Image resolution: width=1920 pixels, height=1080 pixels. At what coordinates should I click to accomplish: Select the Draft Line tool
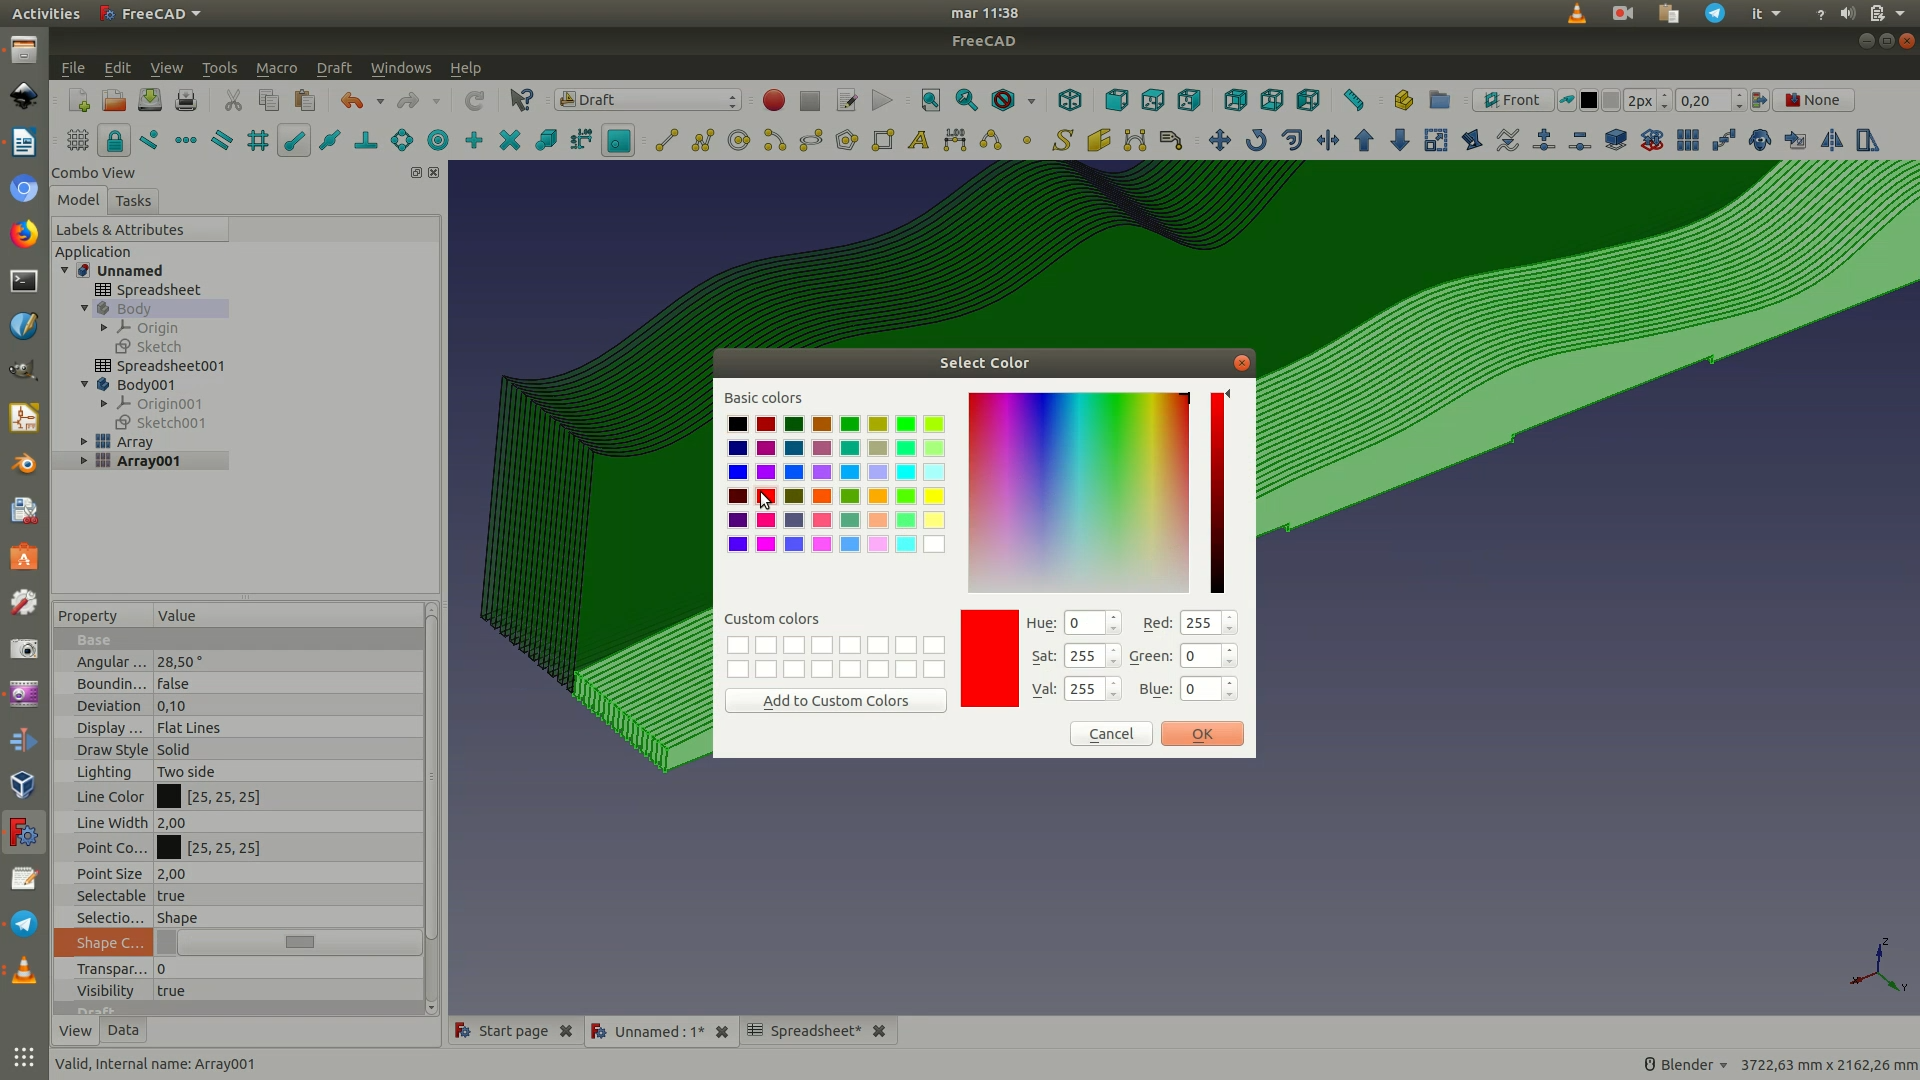pyautogui.click(x=666, y=141)
